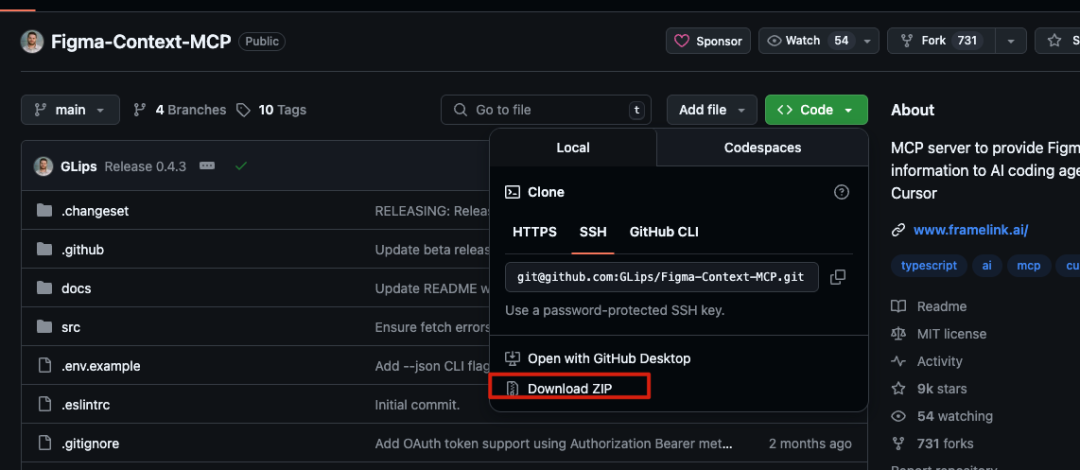Screen dimensions: 1080x470
Task: Open the GLips commit author link
Action: [79, 166]
